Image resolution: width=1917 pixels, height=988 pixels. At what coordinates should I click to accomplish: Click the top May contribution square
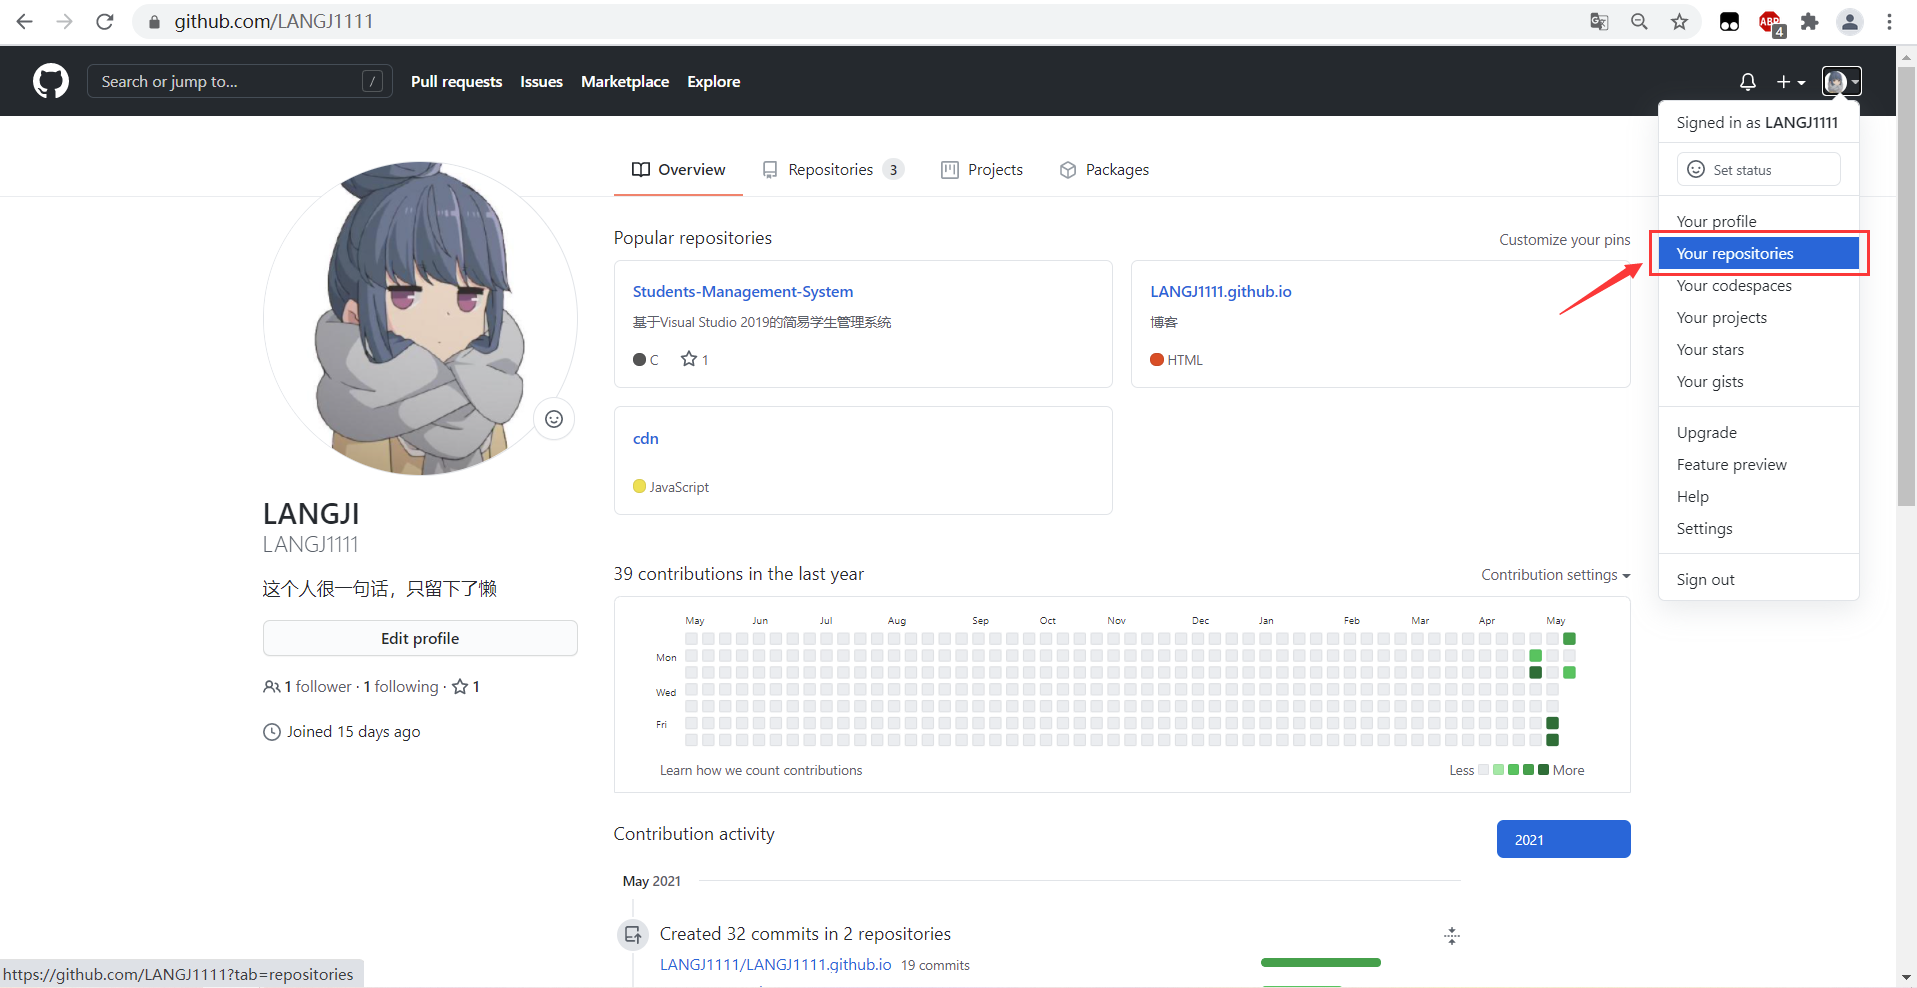[x=1569, y=639]
